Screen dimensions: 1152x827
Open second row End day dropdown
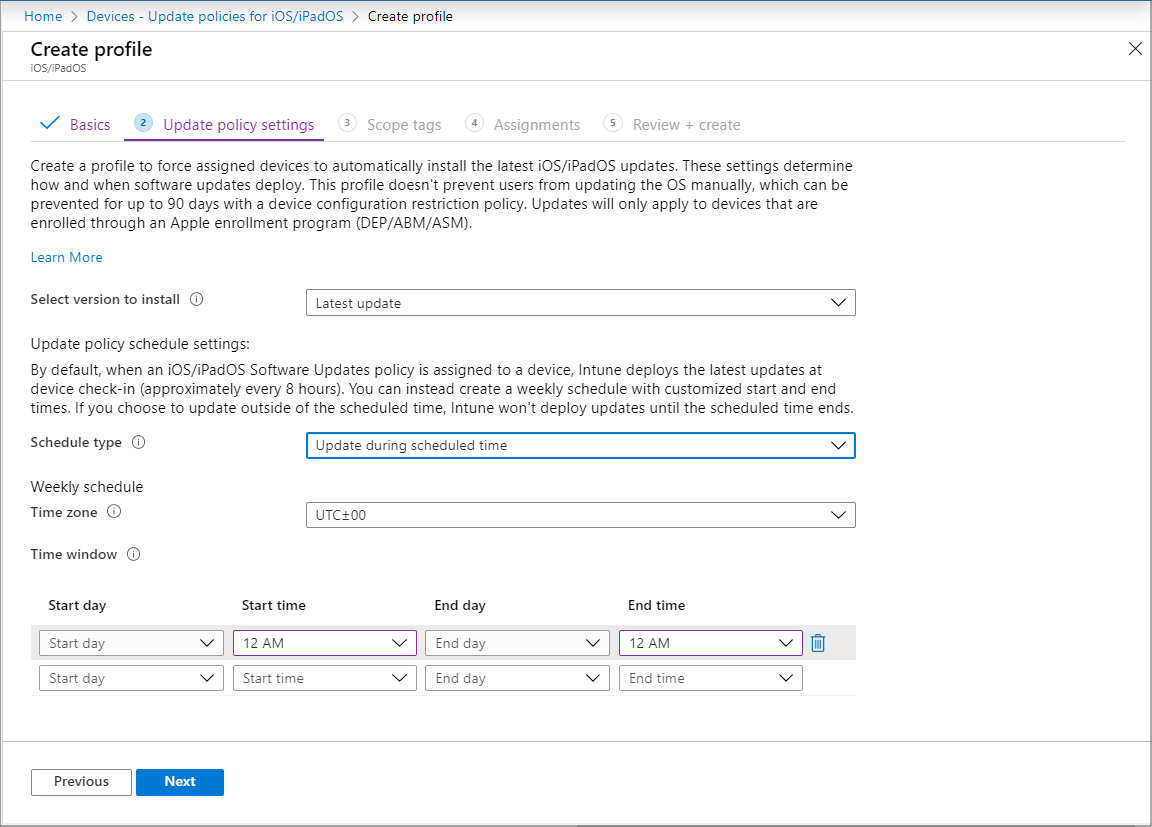coord(517,678)
